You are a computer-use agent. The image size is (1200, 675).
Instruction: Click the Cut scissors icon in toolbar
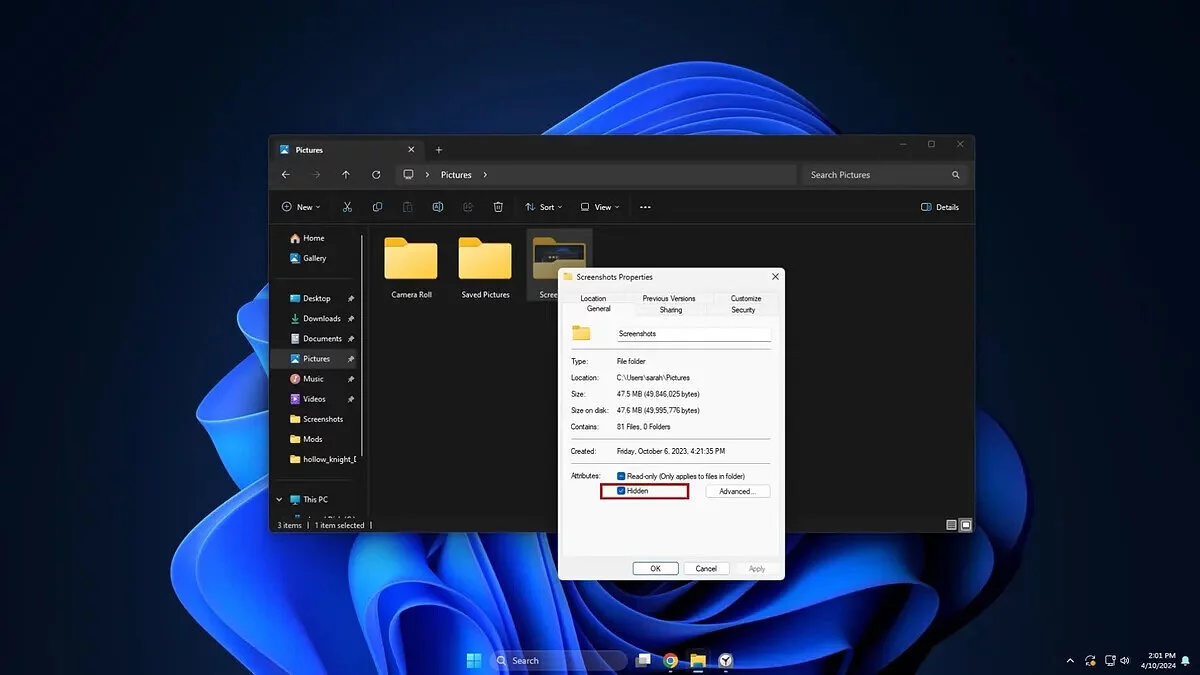(347, 207)
